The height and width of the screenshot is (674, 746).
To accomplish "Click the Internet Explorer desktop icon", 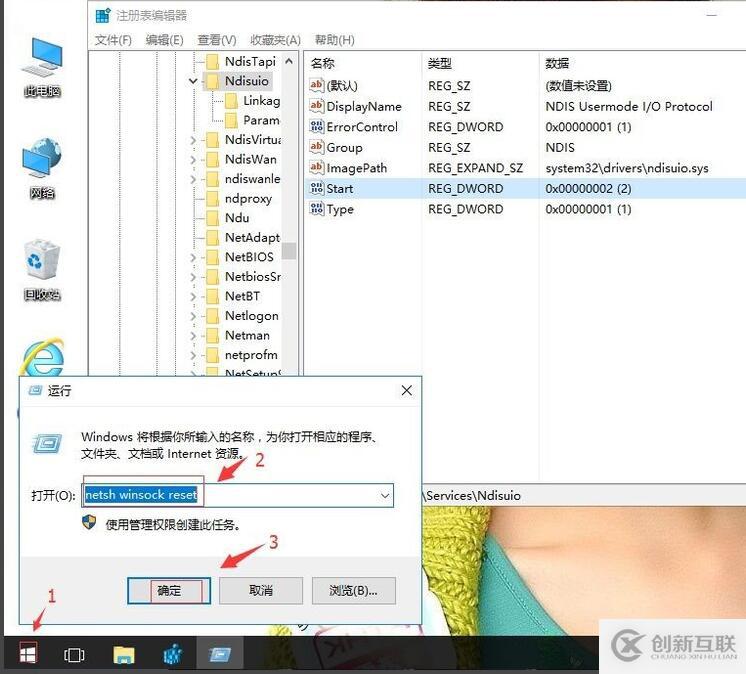I will coord(42,358).
